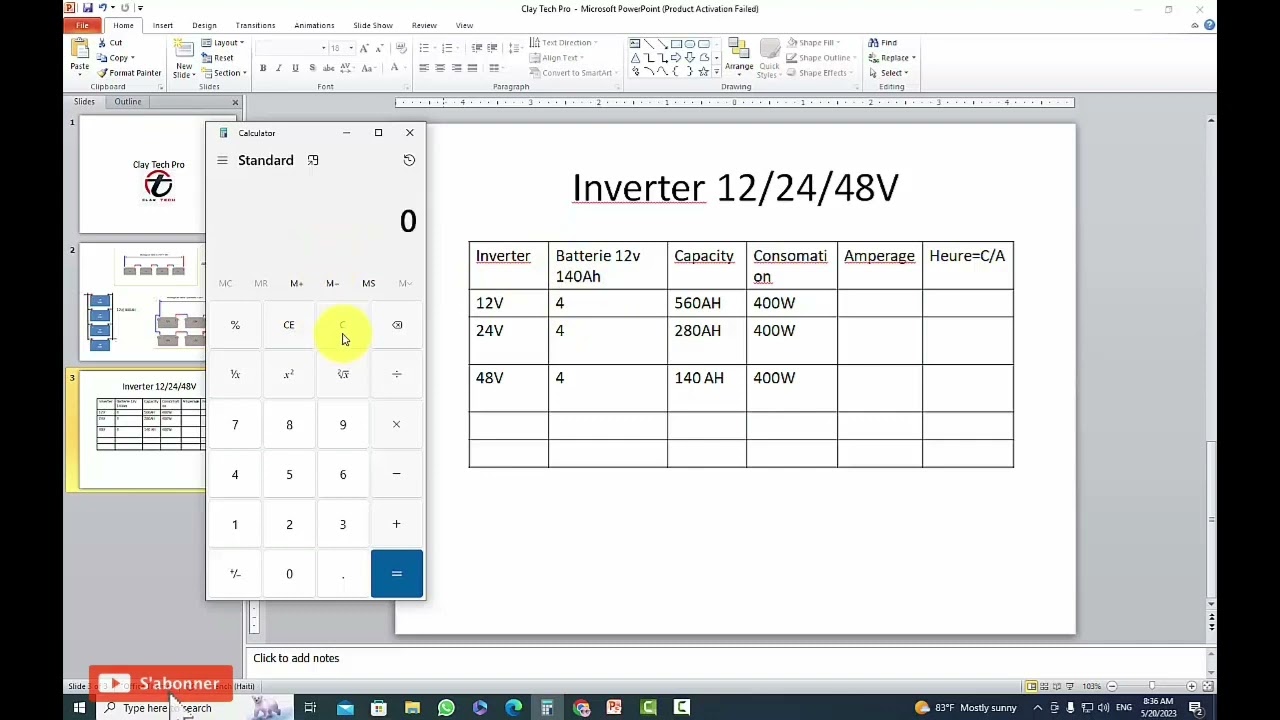The image size is (1280, 720).
Task: Move the zoom slider handle
Action: (1152, 686)
